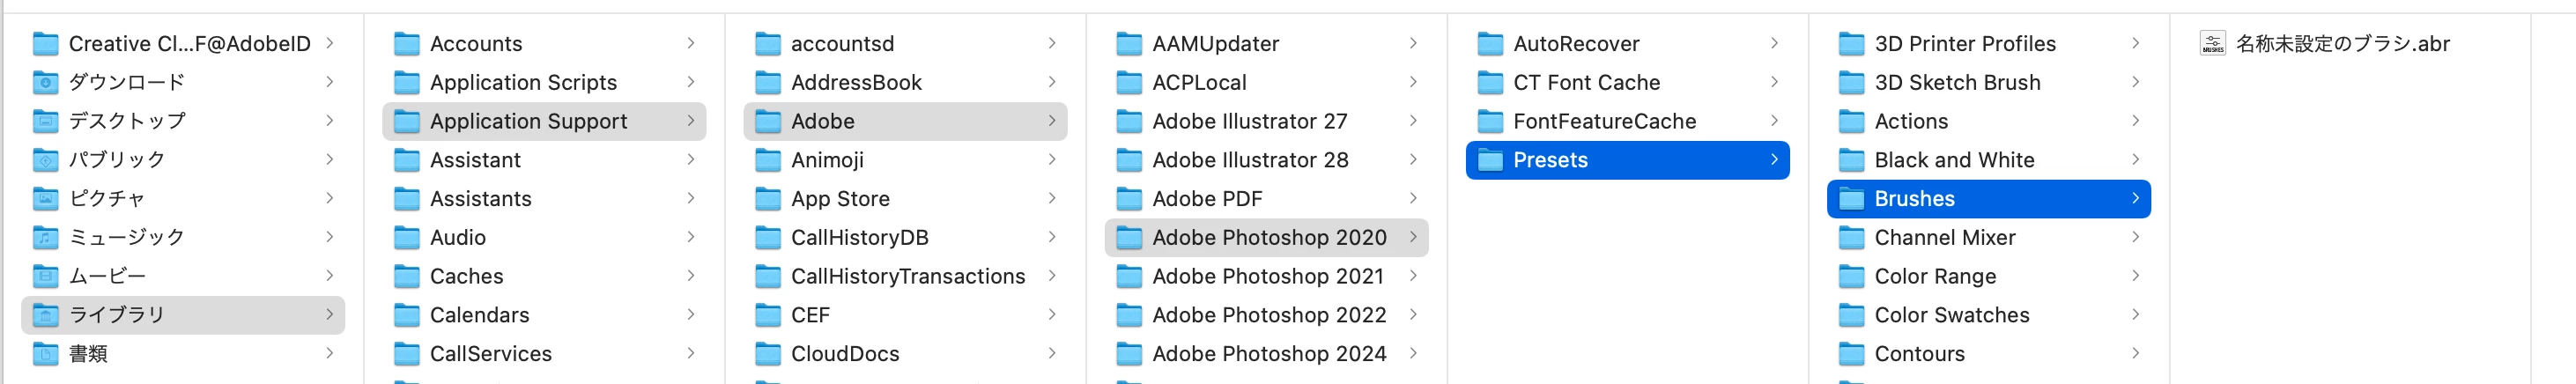The width and height of the screenshot is (2576, 384).
Task: Click the パブリック folder icon
Action: pos(45,160)
